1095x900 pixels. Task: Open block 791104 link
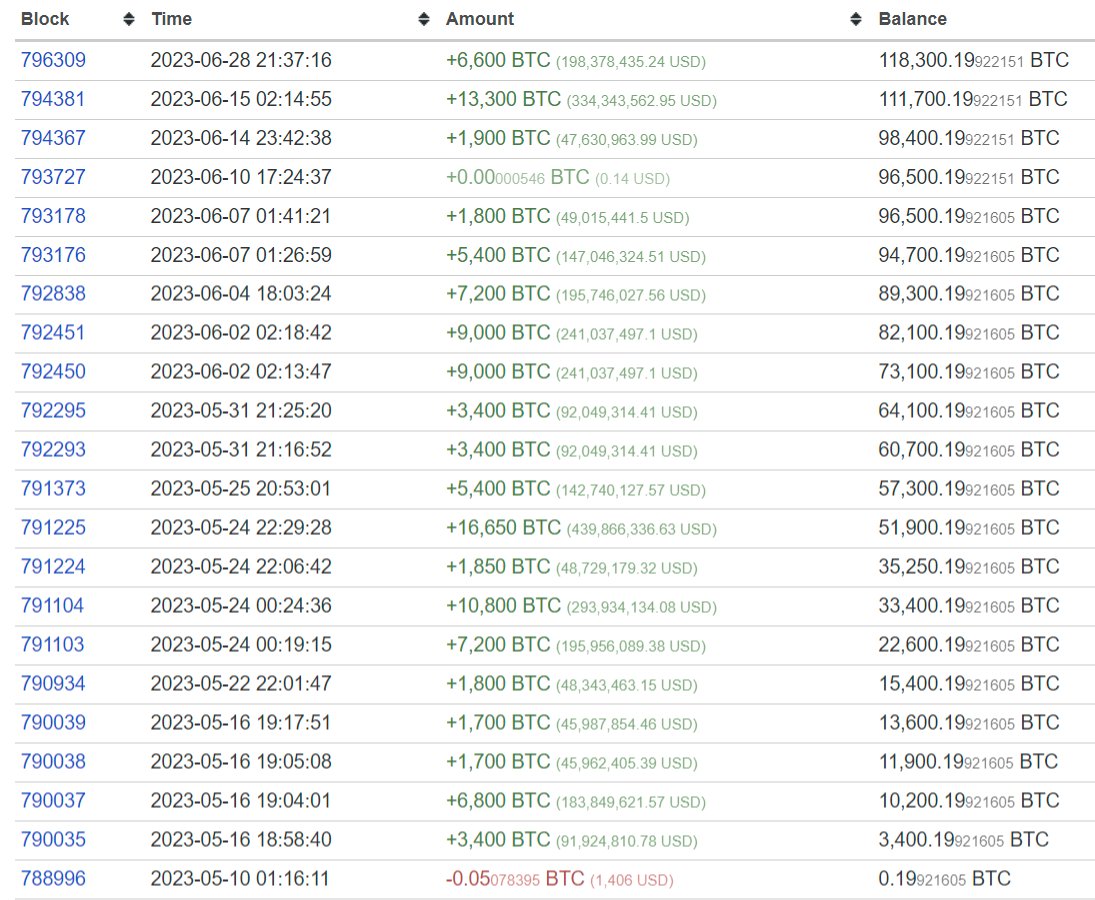point(53,606)
